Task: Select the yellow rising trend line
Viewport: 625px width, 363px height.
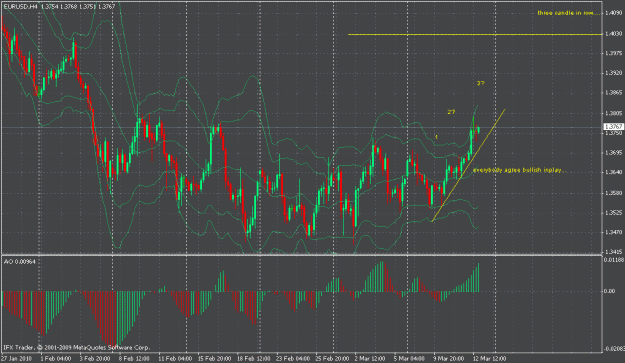Action: point(468,165)
